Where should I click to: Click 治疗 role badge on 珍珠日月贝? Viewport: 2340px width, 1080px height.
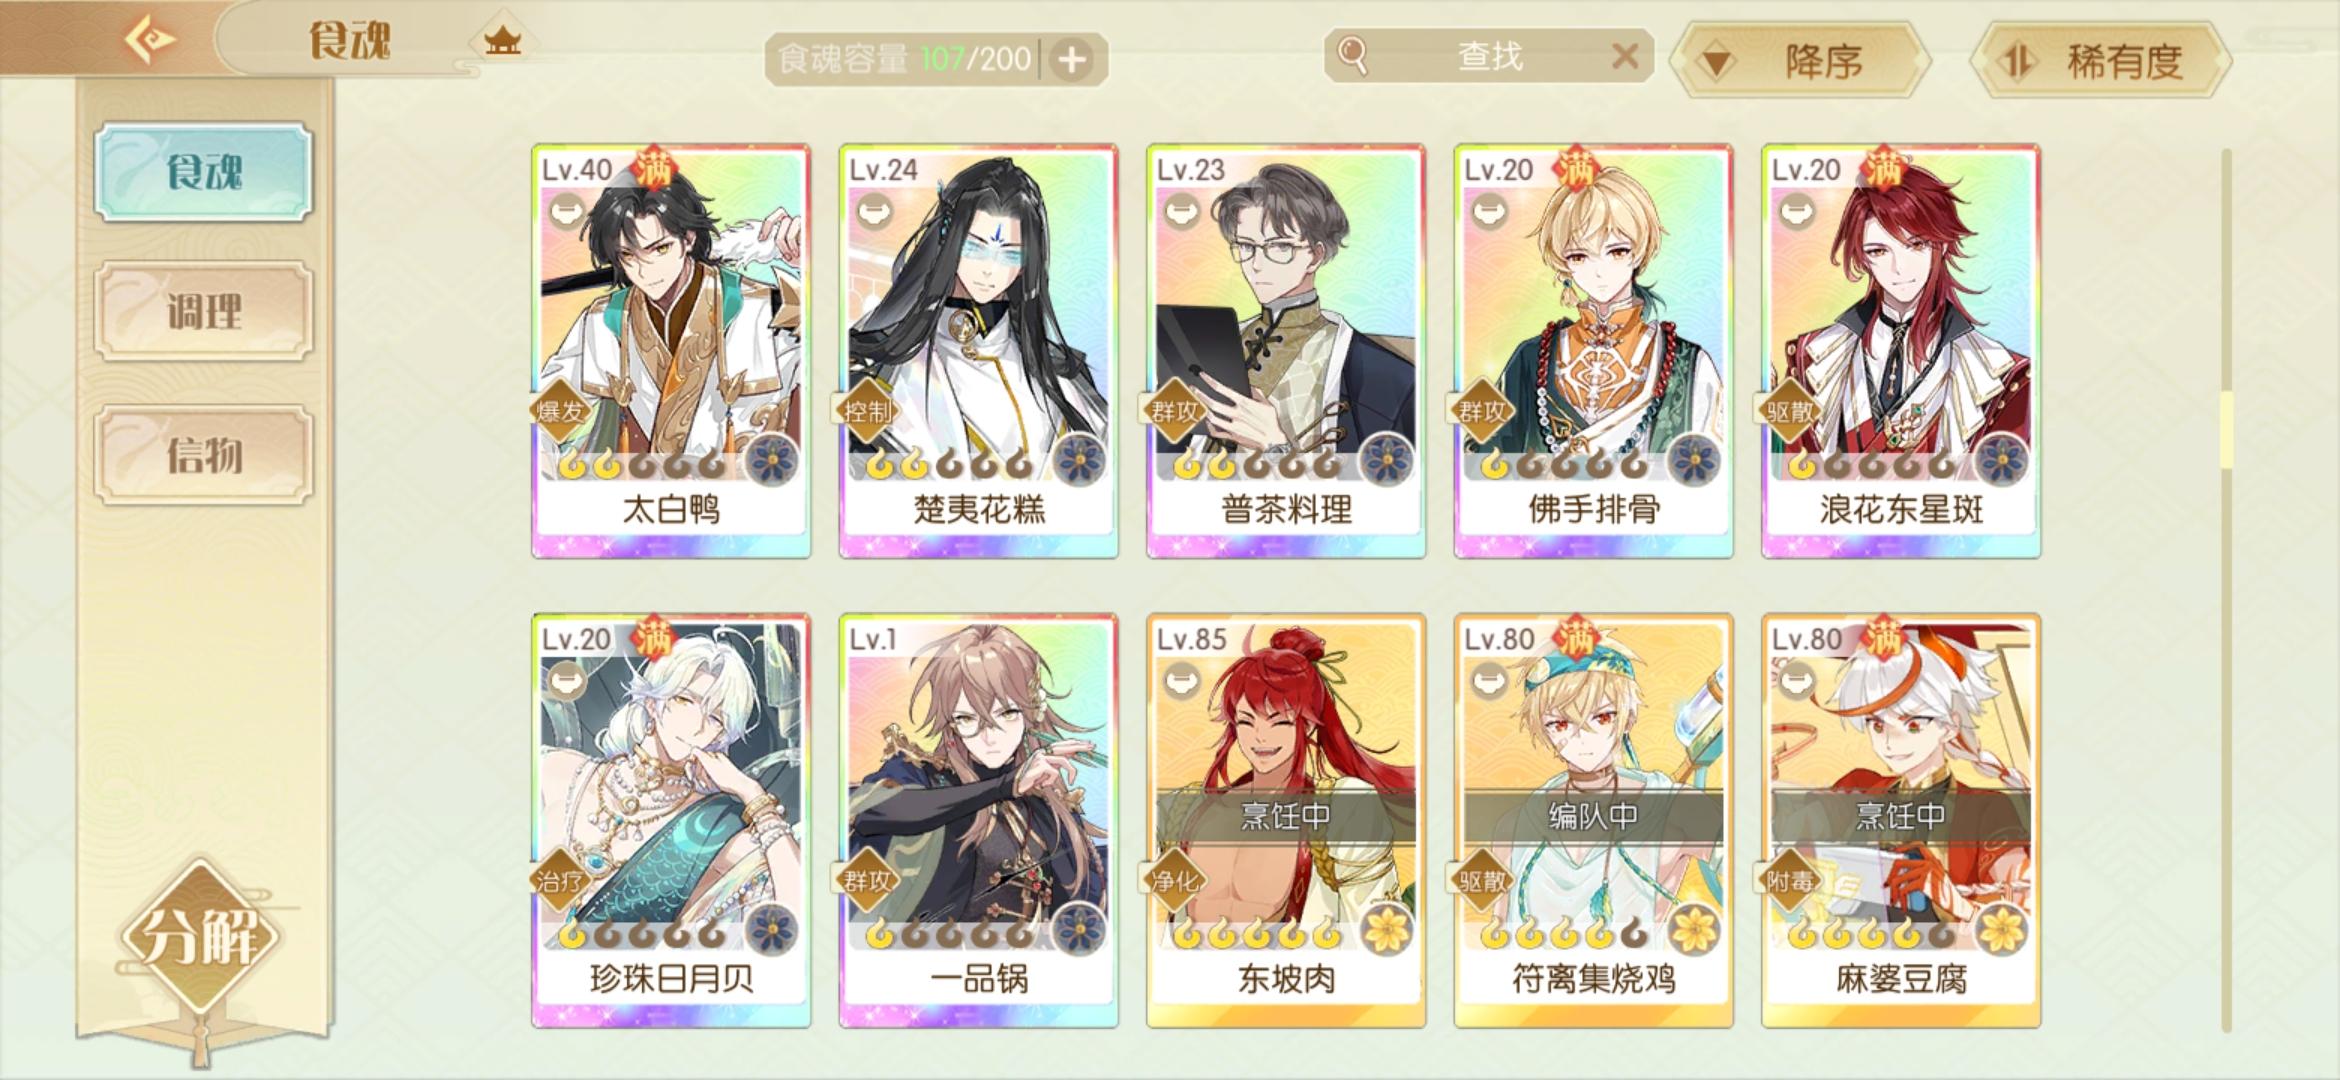click(x=559, y=881)
